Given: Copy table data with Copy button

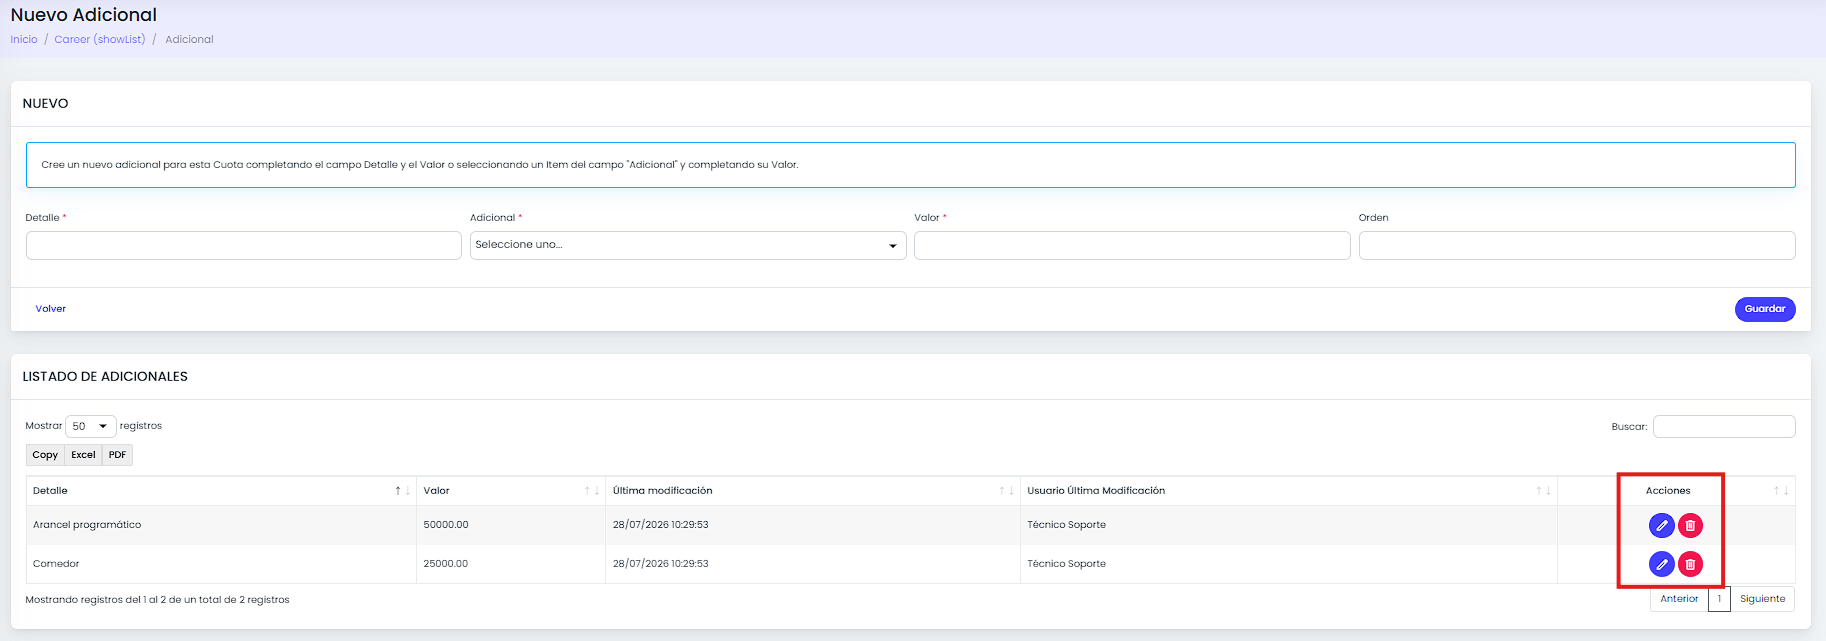Looking at the screenshot, I should 45,455.
